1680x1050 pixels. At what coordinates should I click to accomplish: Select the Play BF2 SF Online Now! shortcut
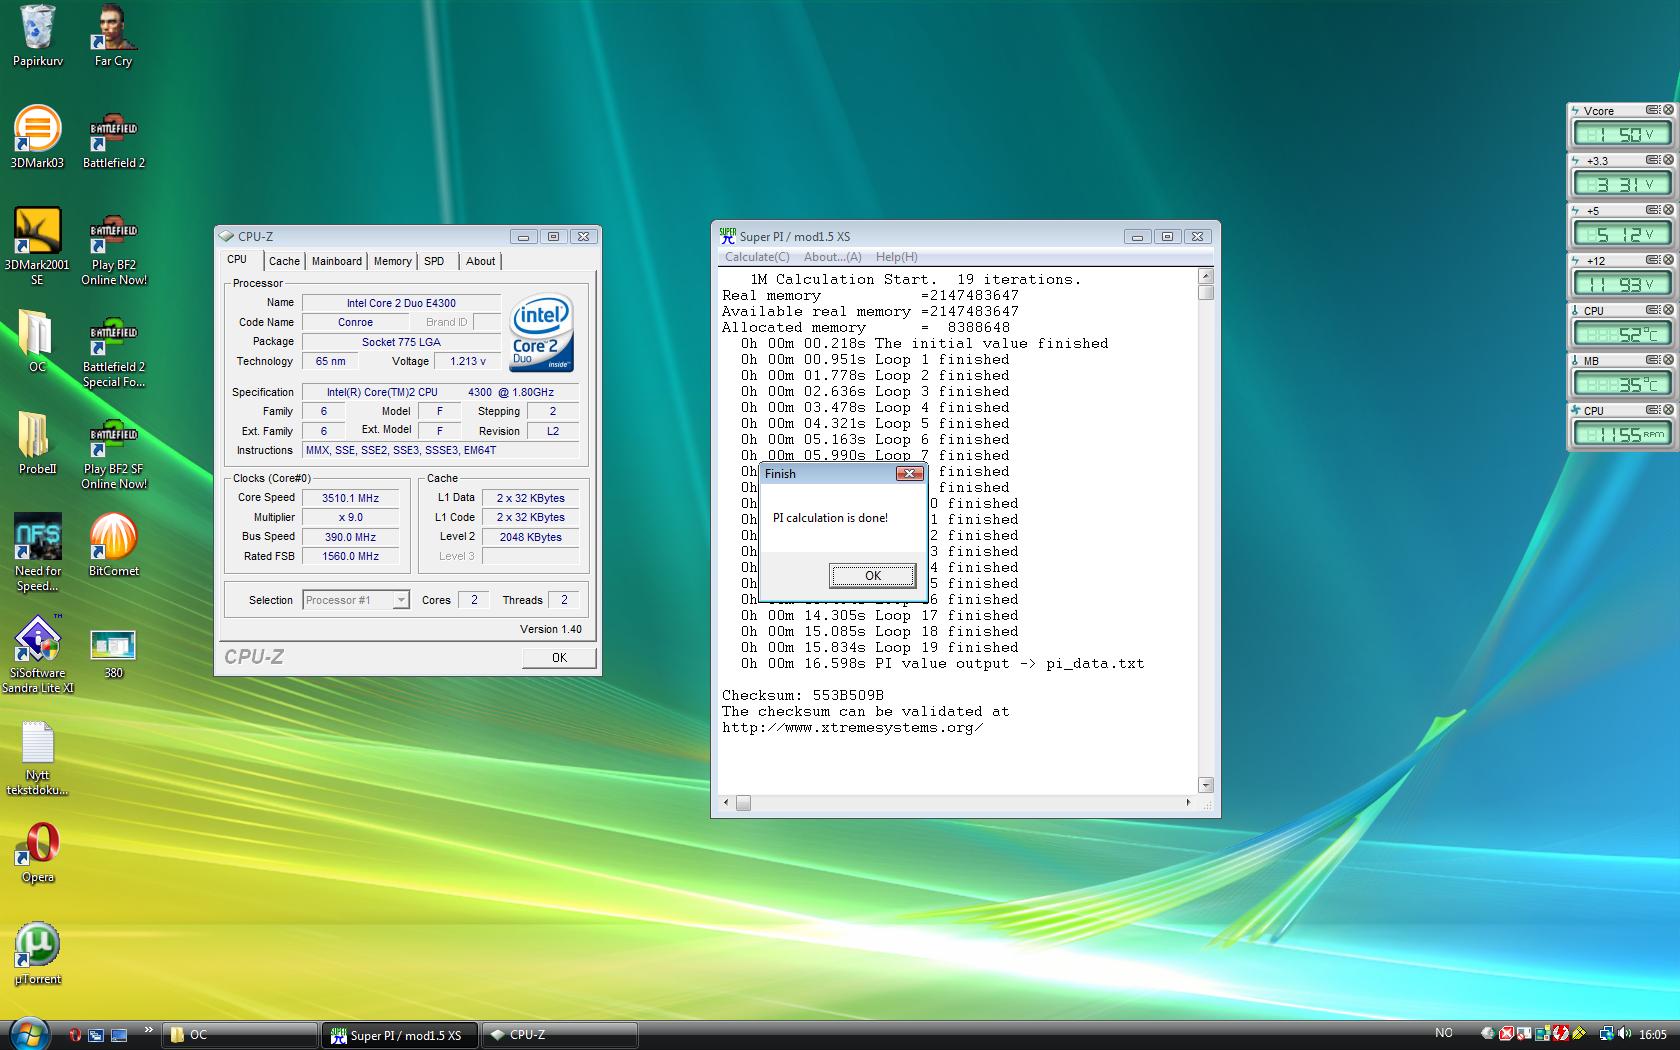(x=113, y=452)
